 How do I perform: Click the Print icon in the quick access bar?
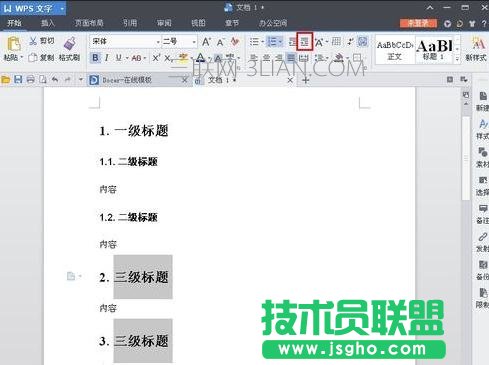click(x=30, y=80)
